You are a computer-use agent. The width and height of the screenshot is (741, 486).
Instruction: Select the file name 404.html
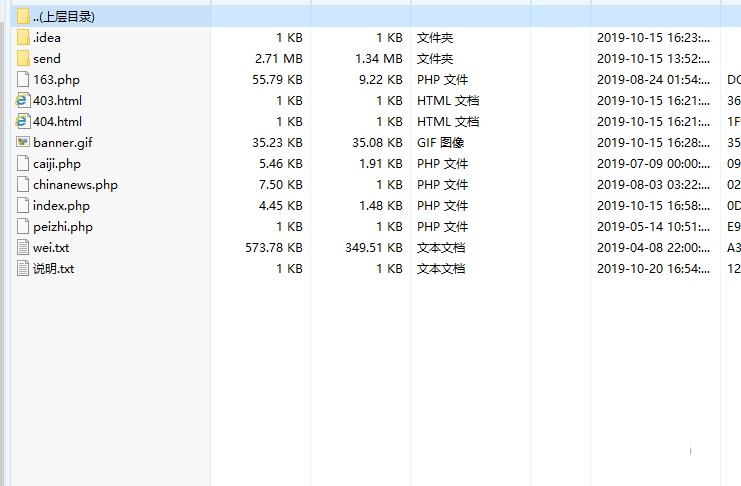[x=57, y=122]
